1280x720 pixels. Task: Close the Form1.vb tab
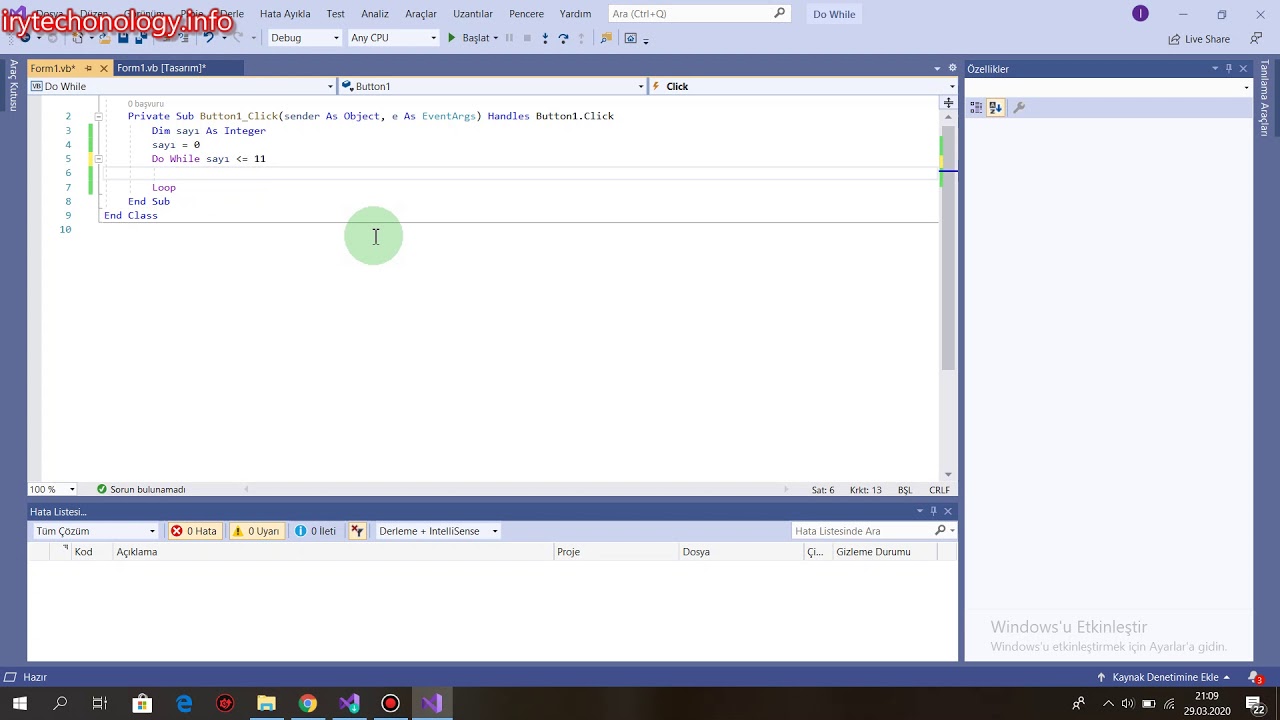103,68
